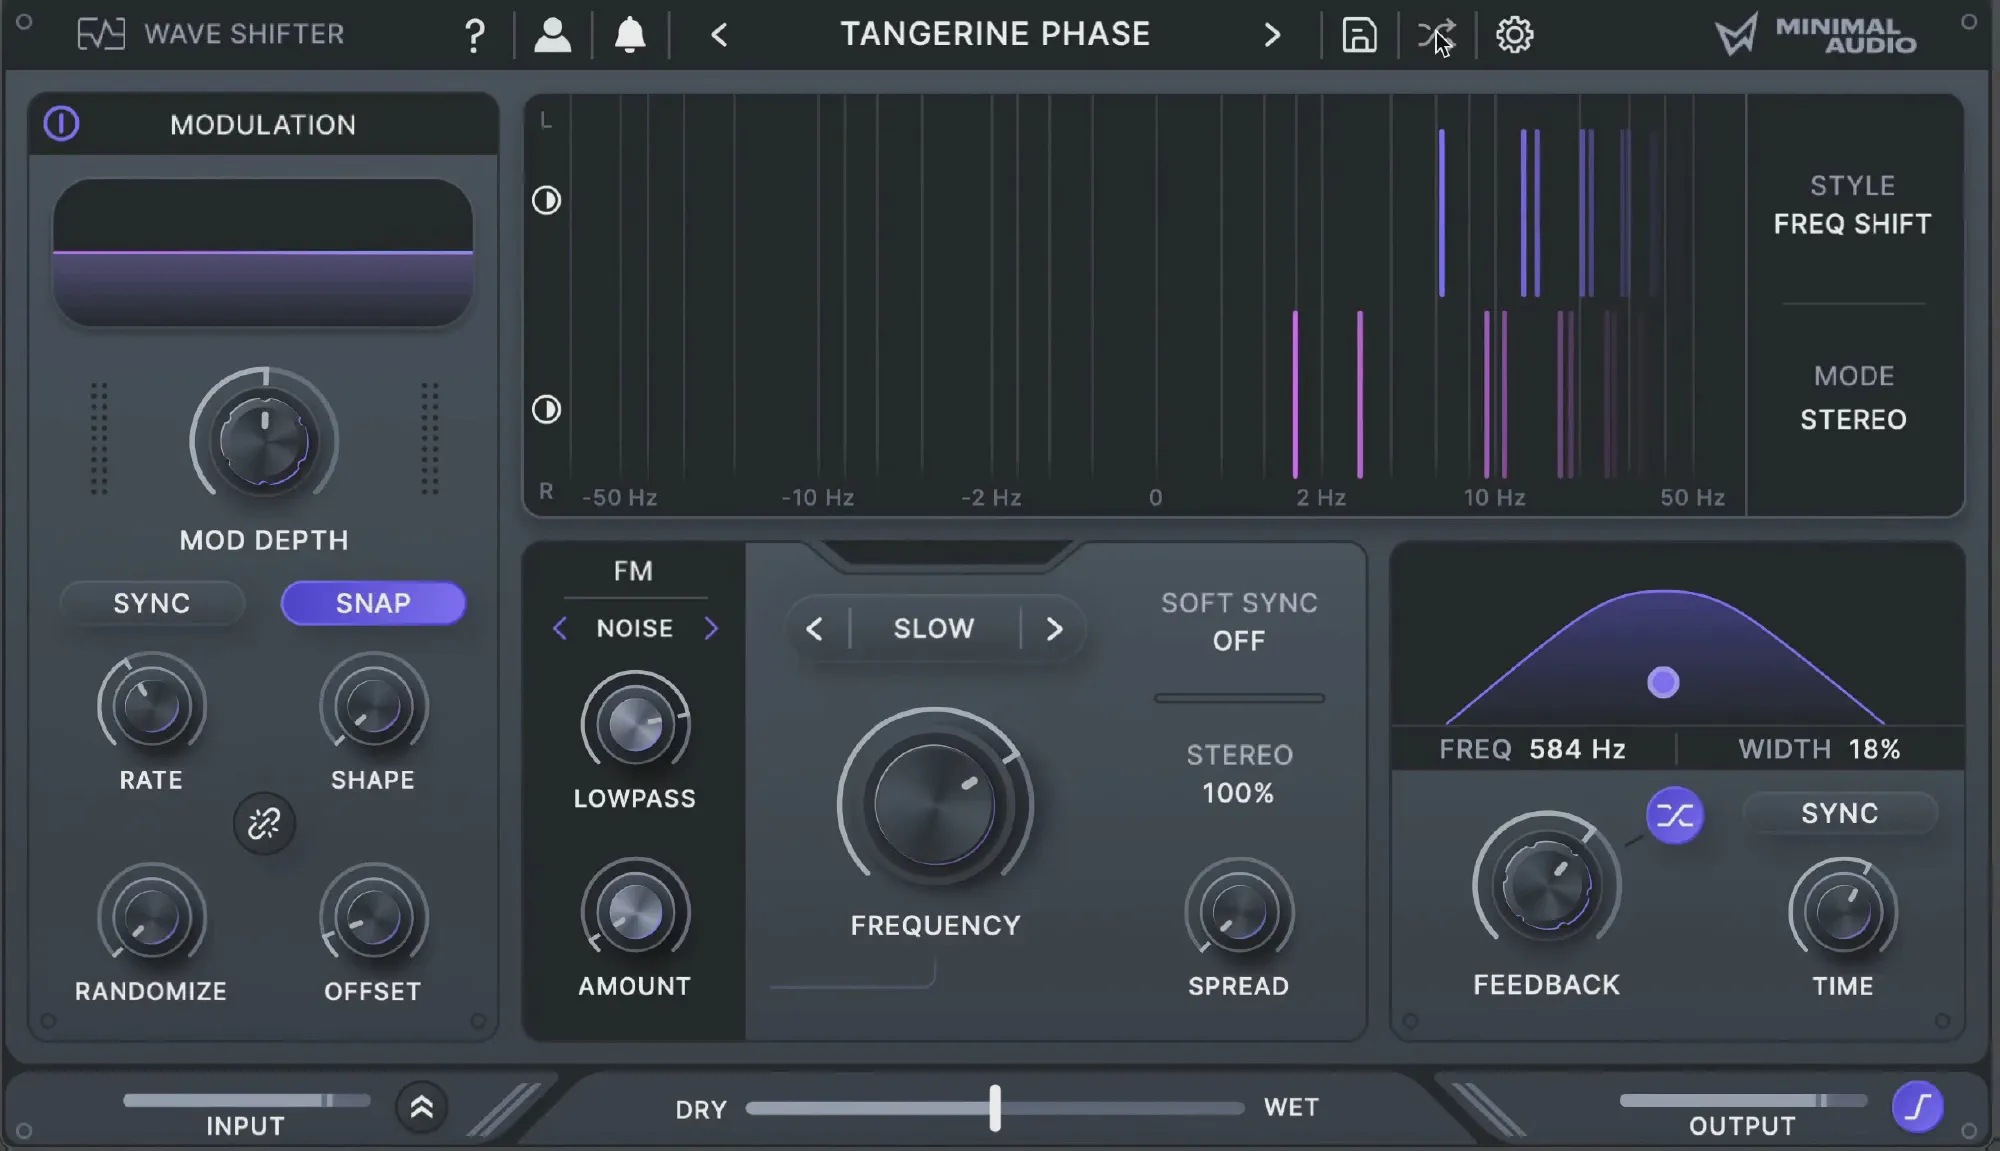Select next FM source after Noise
Screen dimensions: 2000x1151
tap(711, 628)
